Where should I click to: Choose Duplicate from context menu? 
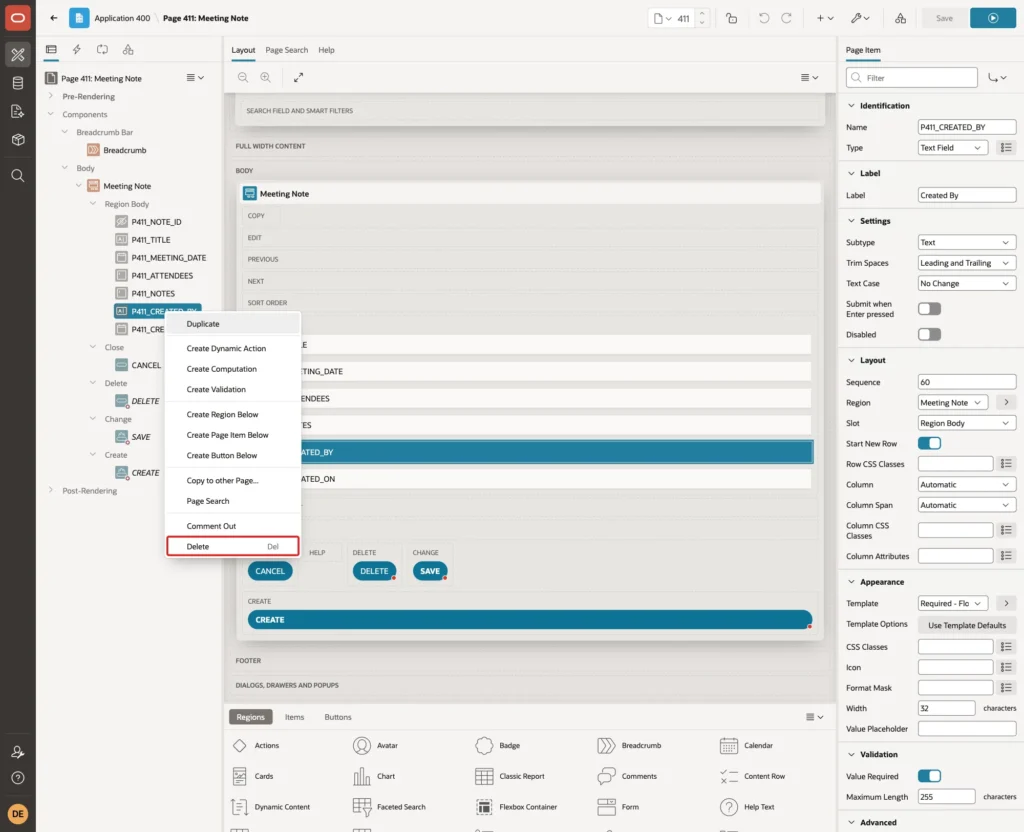pyautogui.click(x=233, y=324)
